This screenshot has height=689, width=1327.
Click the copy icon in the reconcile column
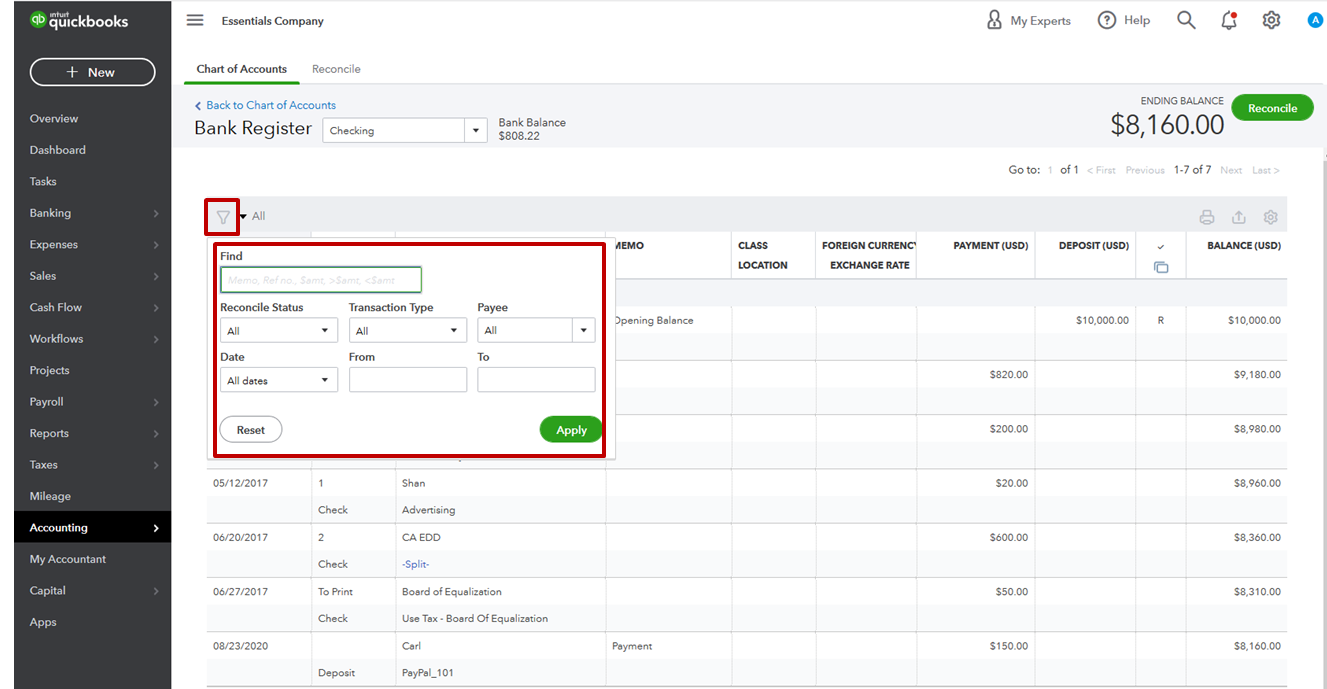coord(1160,267)
